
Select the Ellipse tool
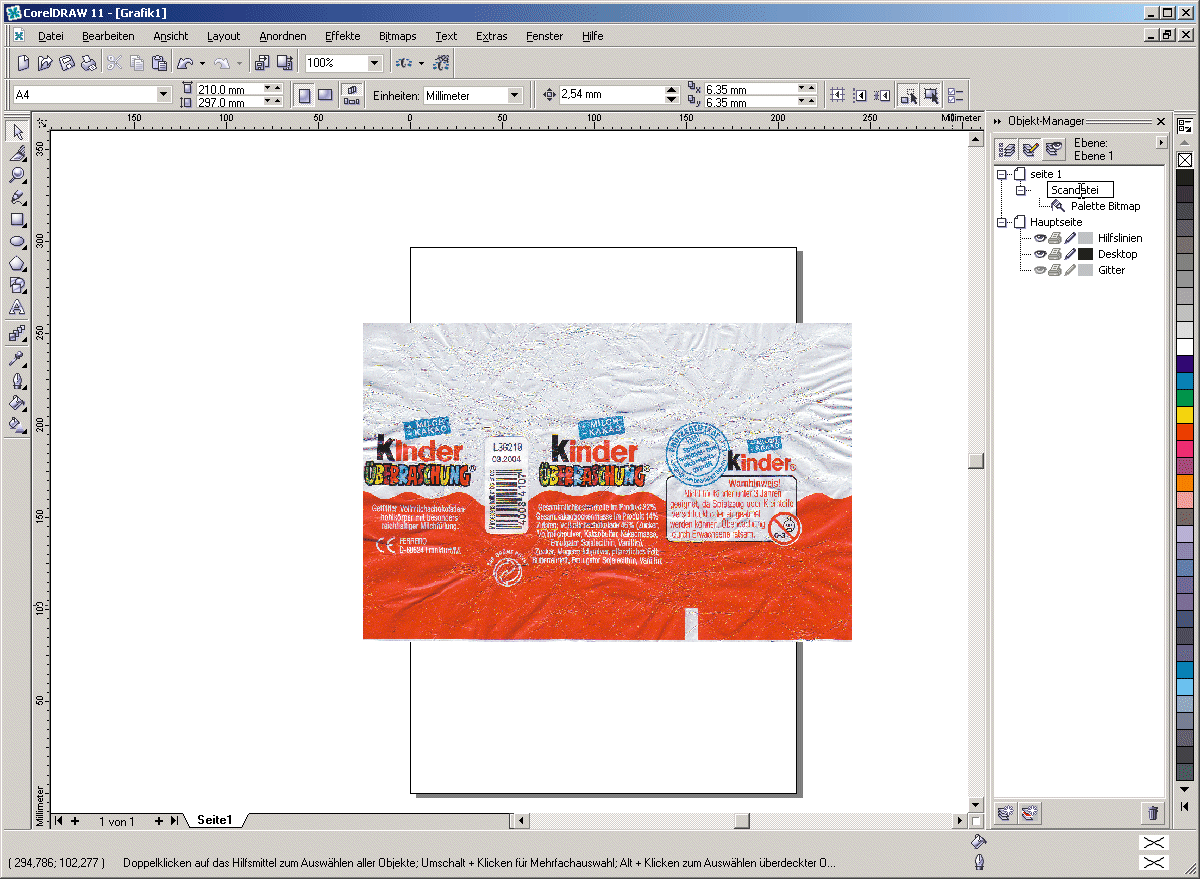click(x=17, y=241)
